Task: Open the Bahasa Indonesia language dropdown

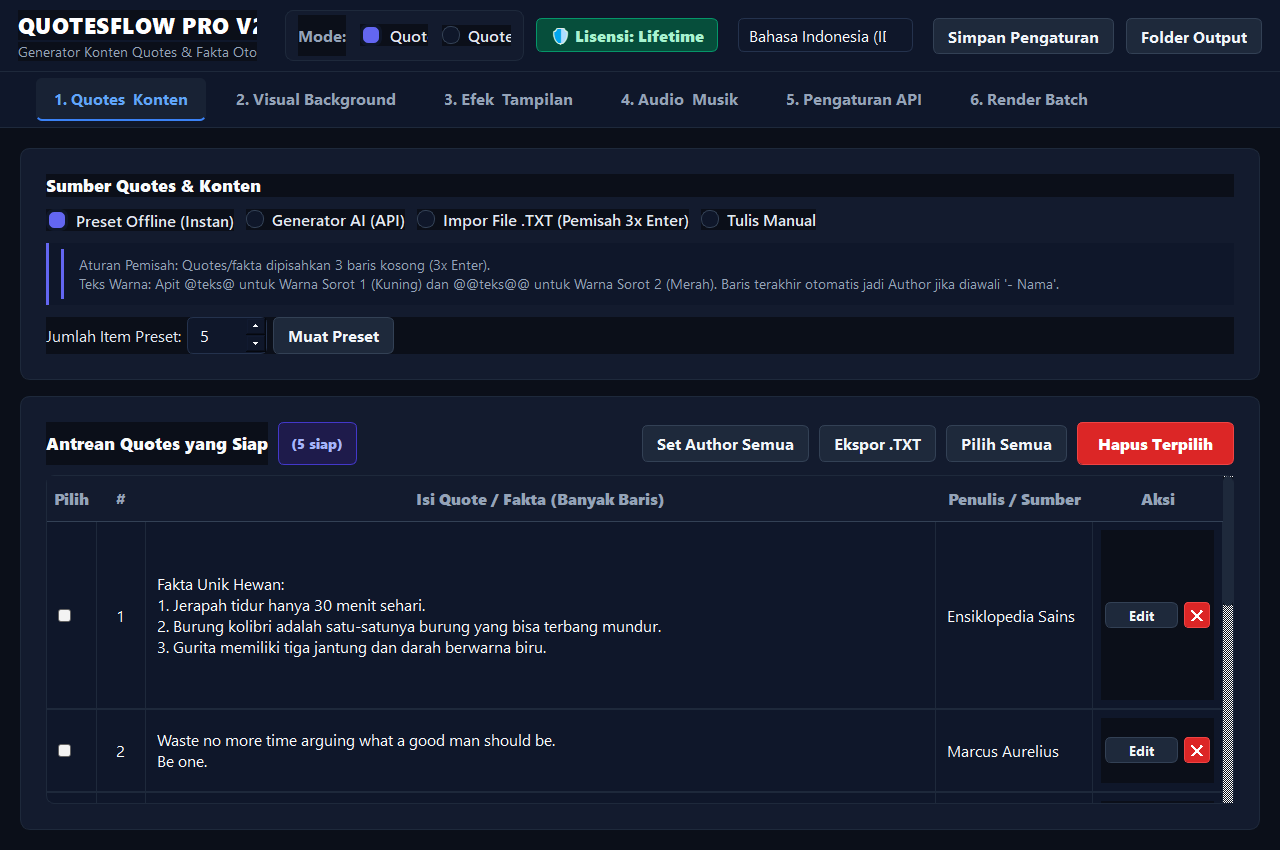Action: 825,36
